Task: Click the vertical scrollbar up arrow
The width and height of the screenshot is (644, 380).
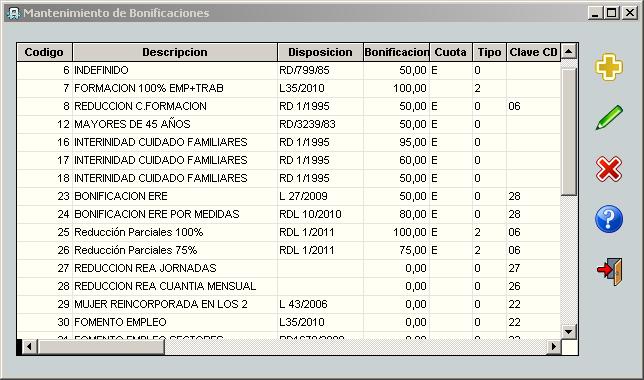Action: pos(569,51)
